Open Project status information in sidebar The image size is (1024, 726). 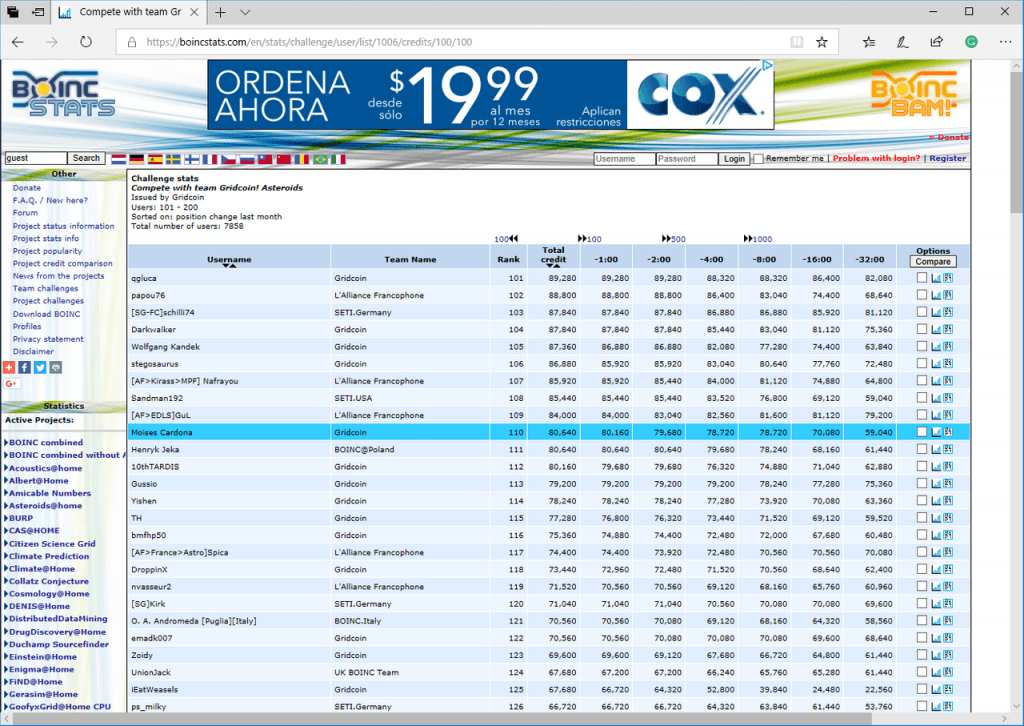(x=63, y=226)
